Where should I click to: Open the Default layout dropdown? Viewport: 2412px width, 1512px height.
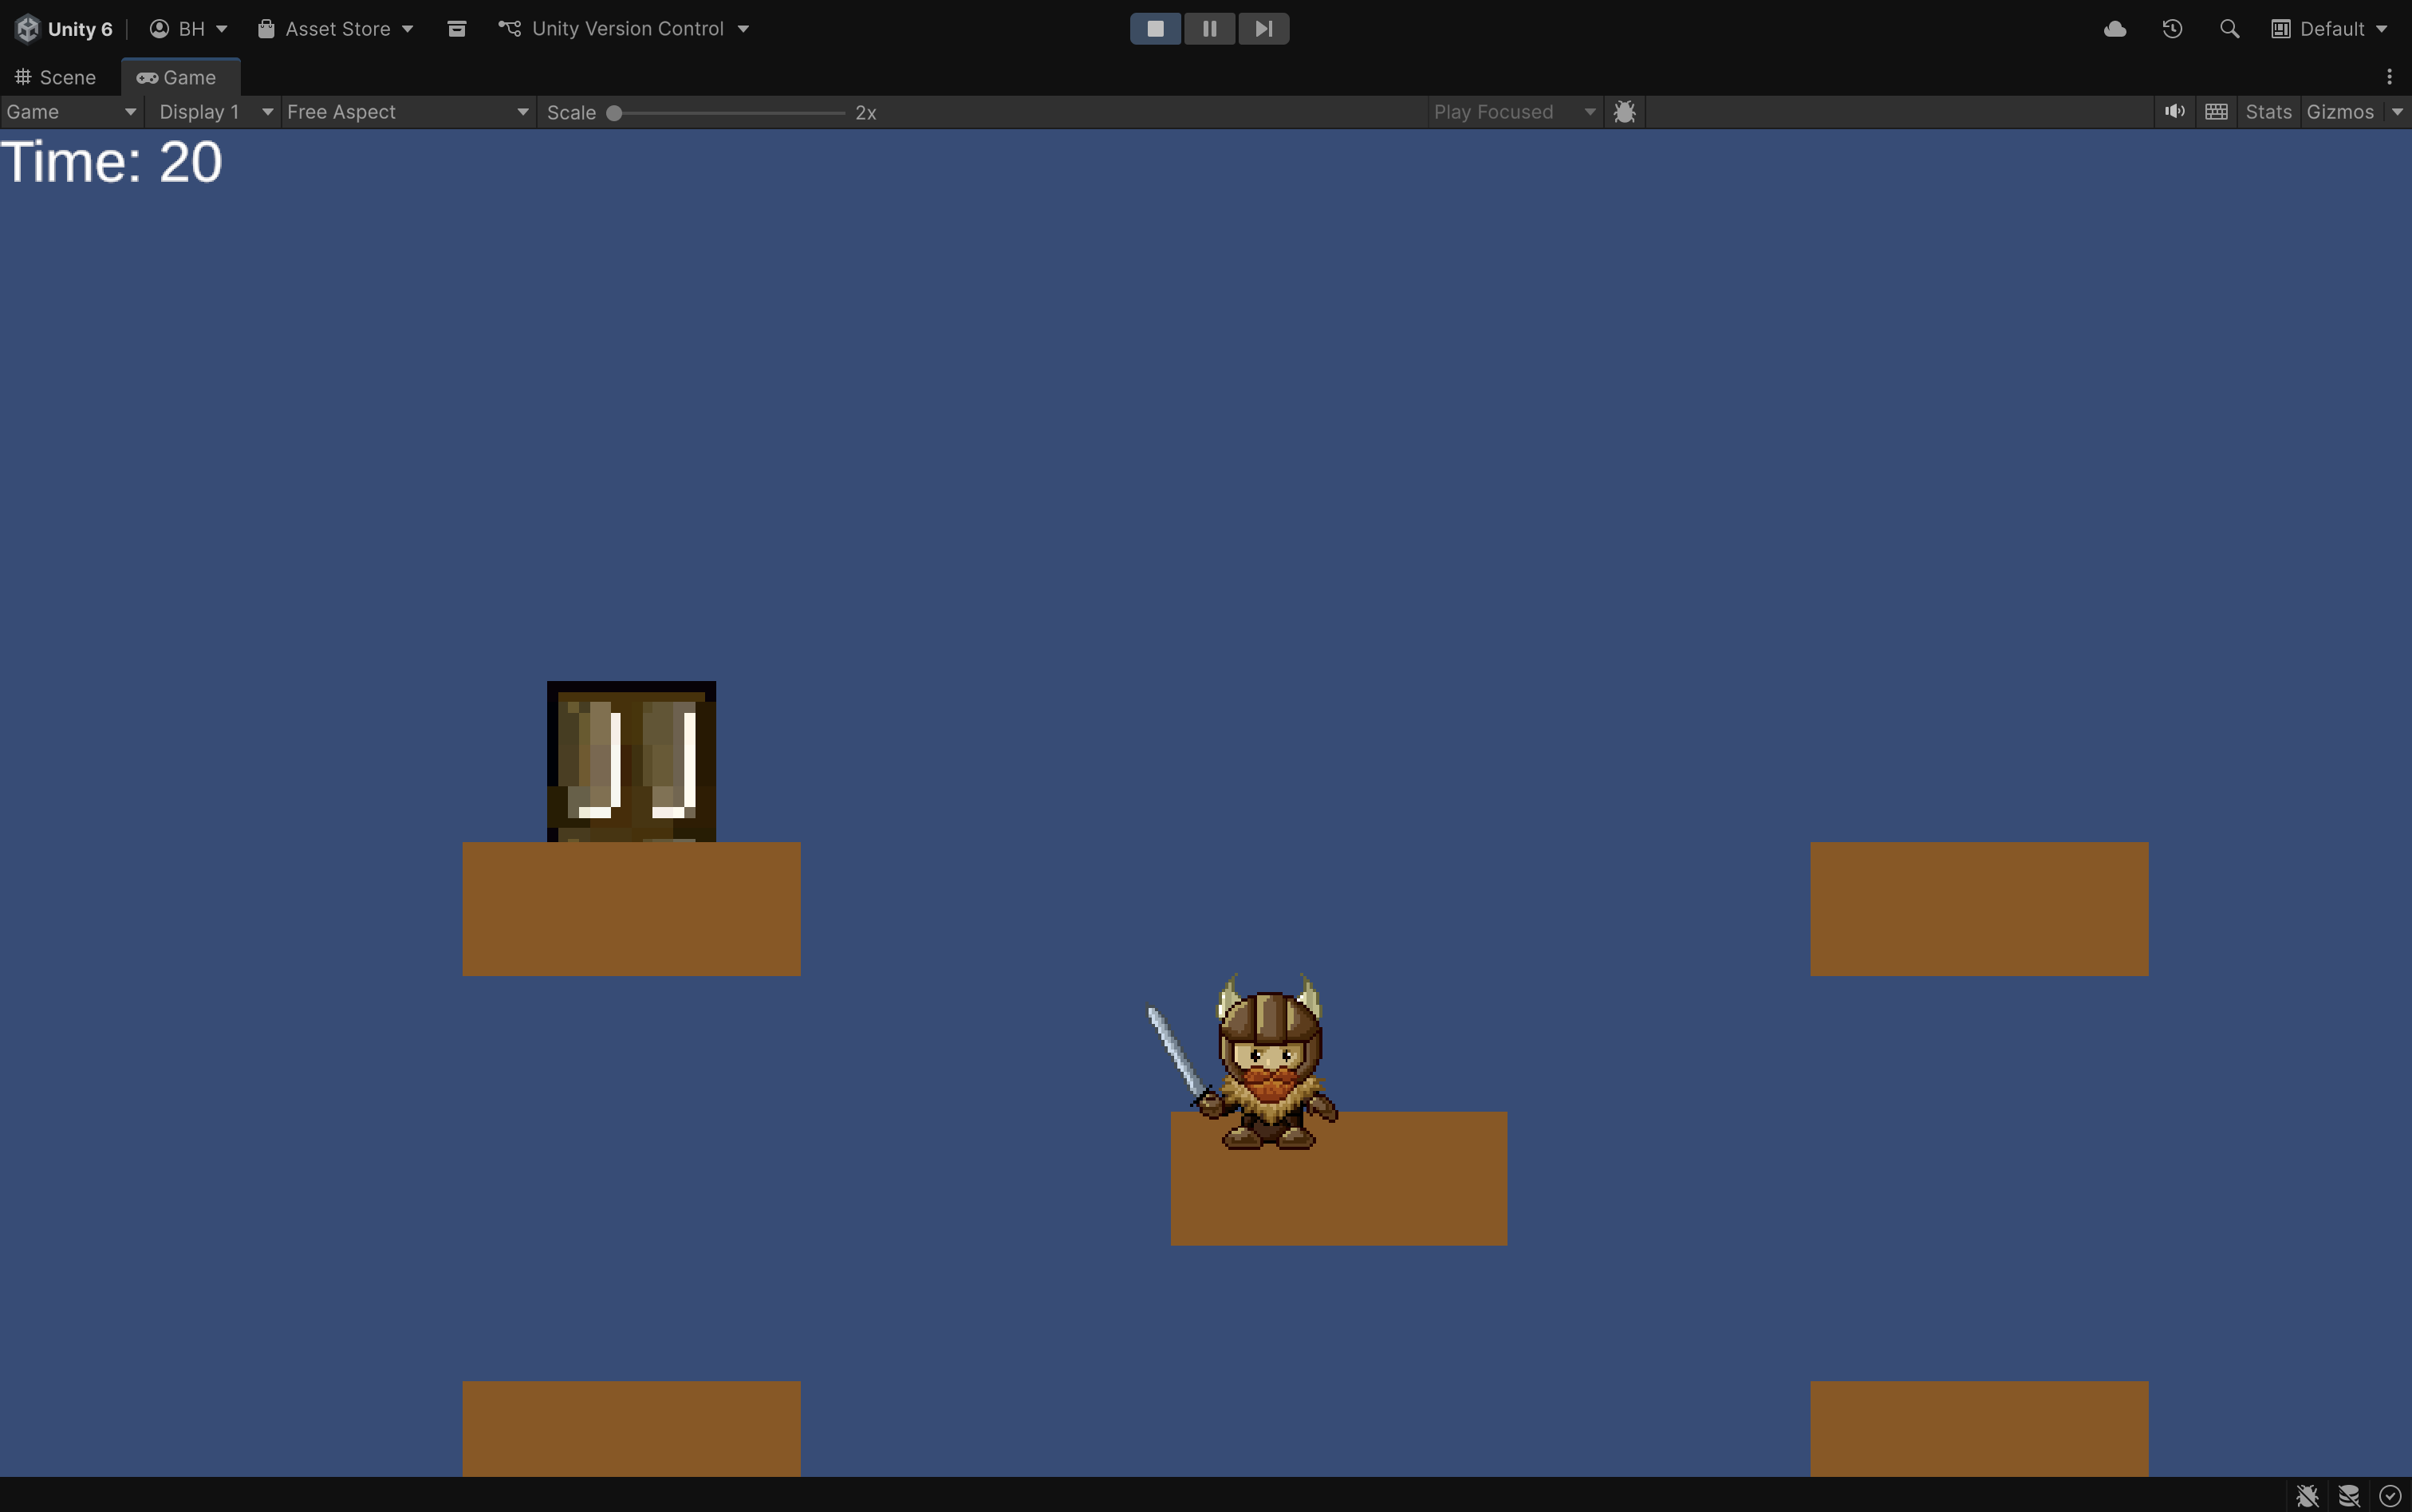(2330, 29)
